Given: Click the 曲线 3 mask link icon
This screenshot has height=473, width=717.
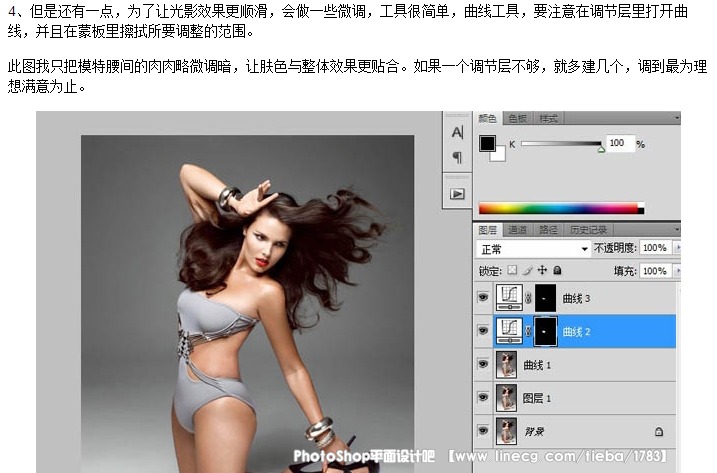Looking at the screenshot, I should click(528, 298).
